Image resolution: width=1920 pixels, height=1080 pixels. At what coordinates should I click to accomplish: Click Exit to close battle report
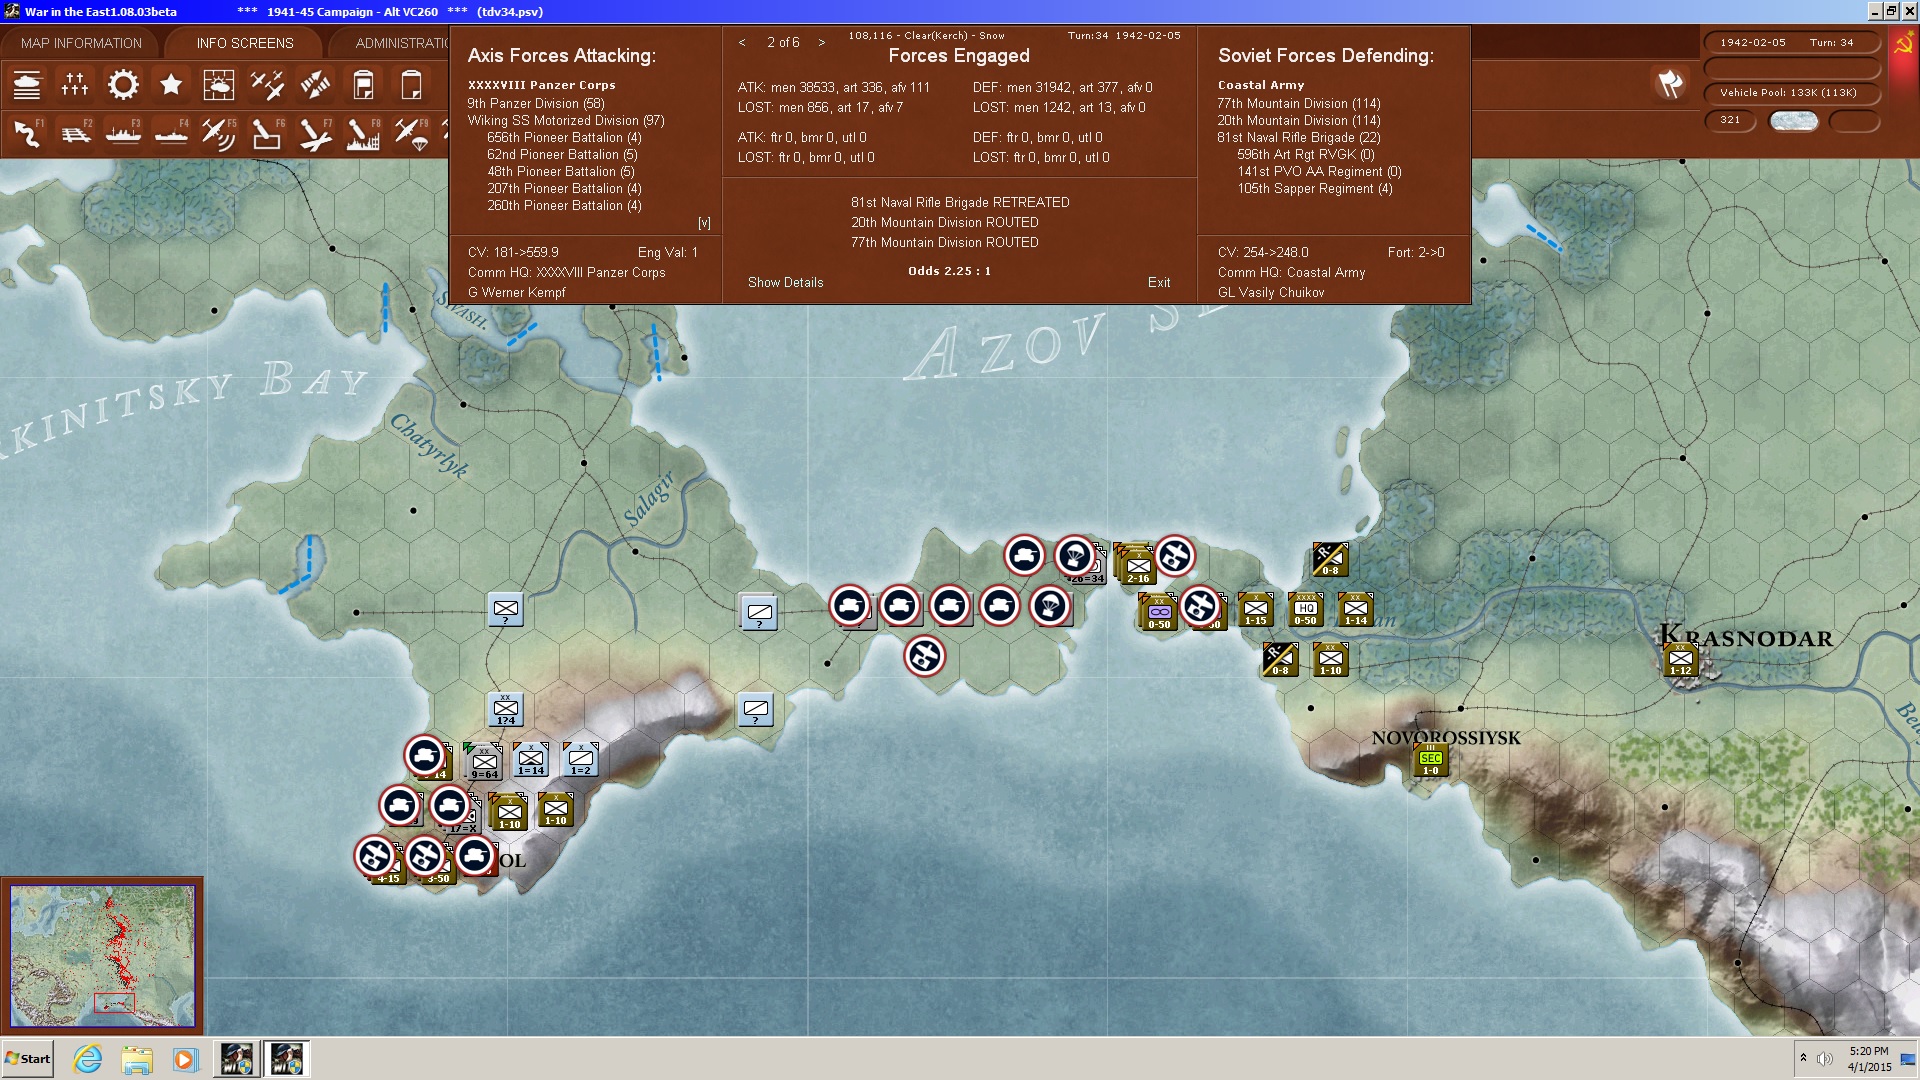tap(1159, 282)
